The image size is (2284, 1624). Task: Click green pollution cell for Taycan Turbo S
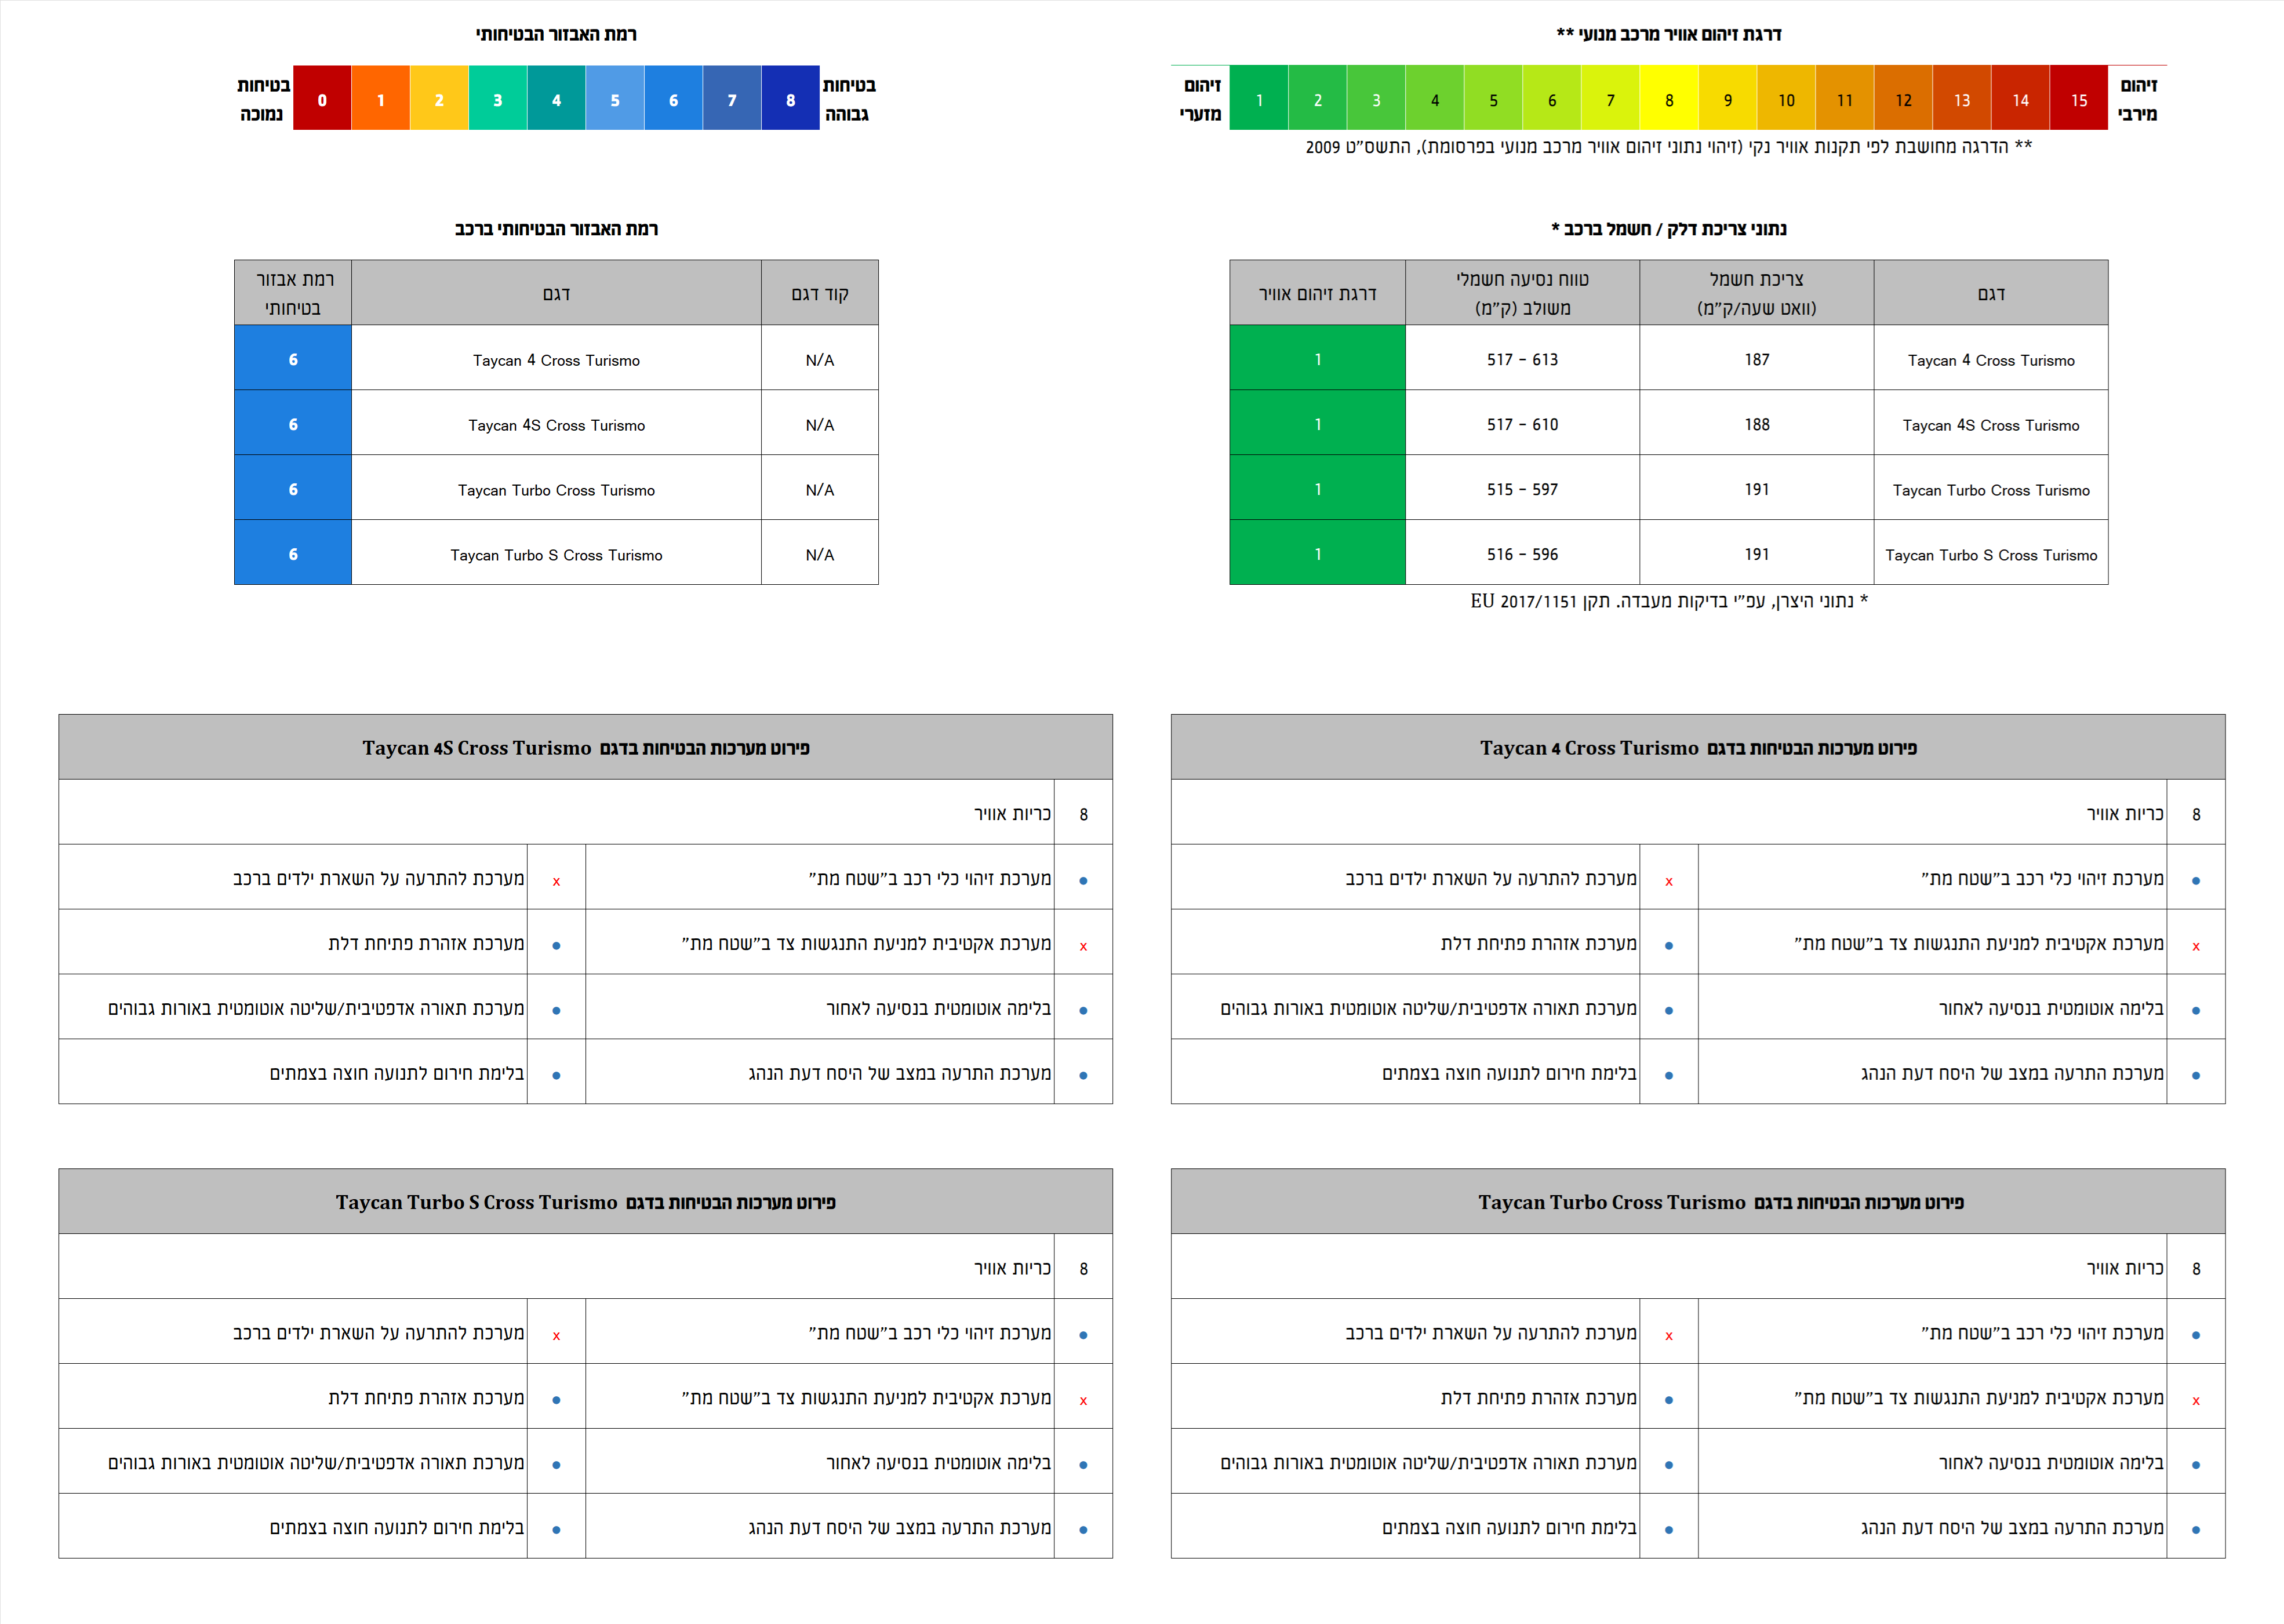point(1317,554)
